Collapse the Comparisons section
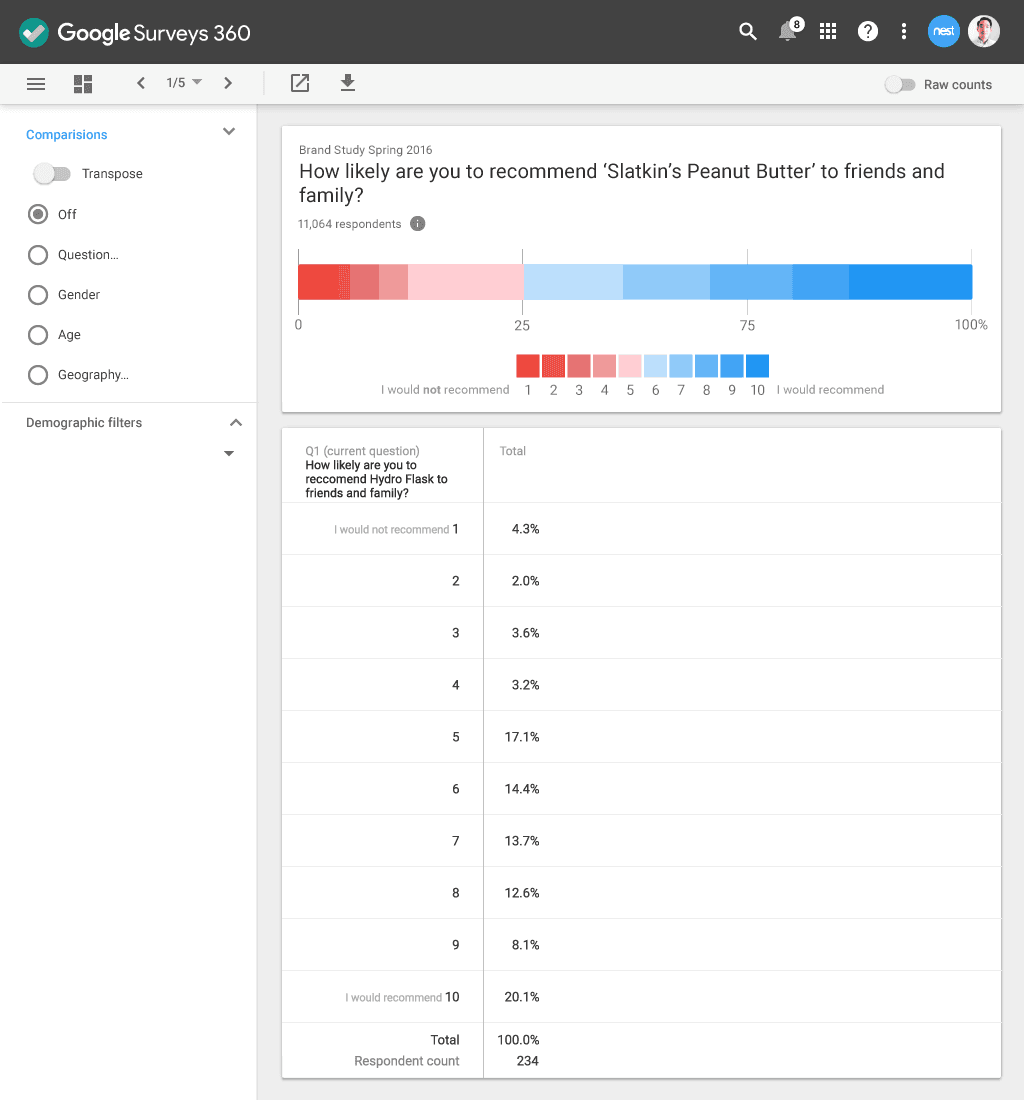 pos(228,131)
